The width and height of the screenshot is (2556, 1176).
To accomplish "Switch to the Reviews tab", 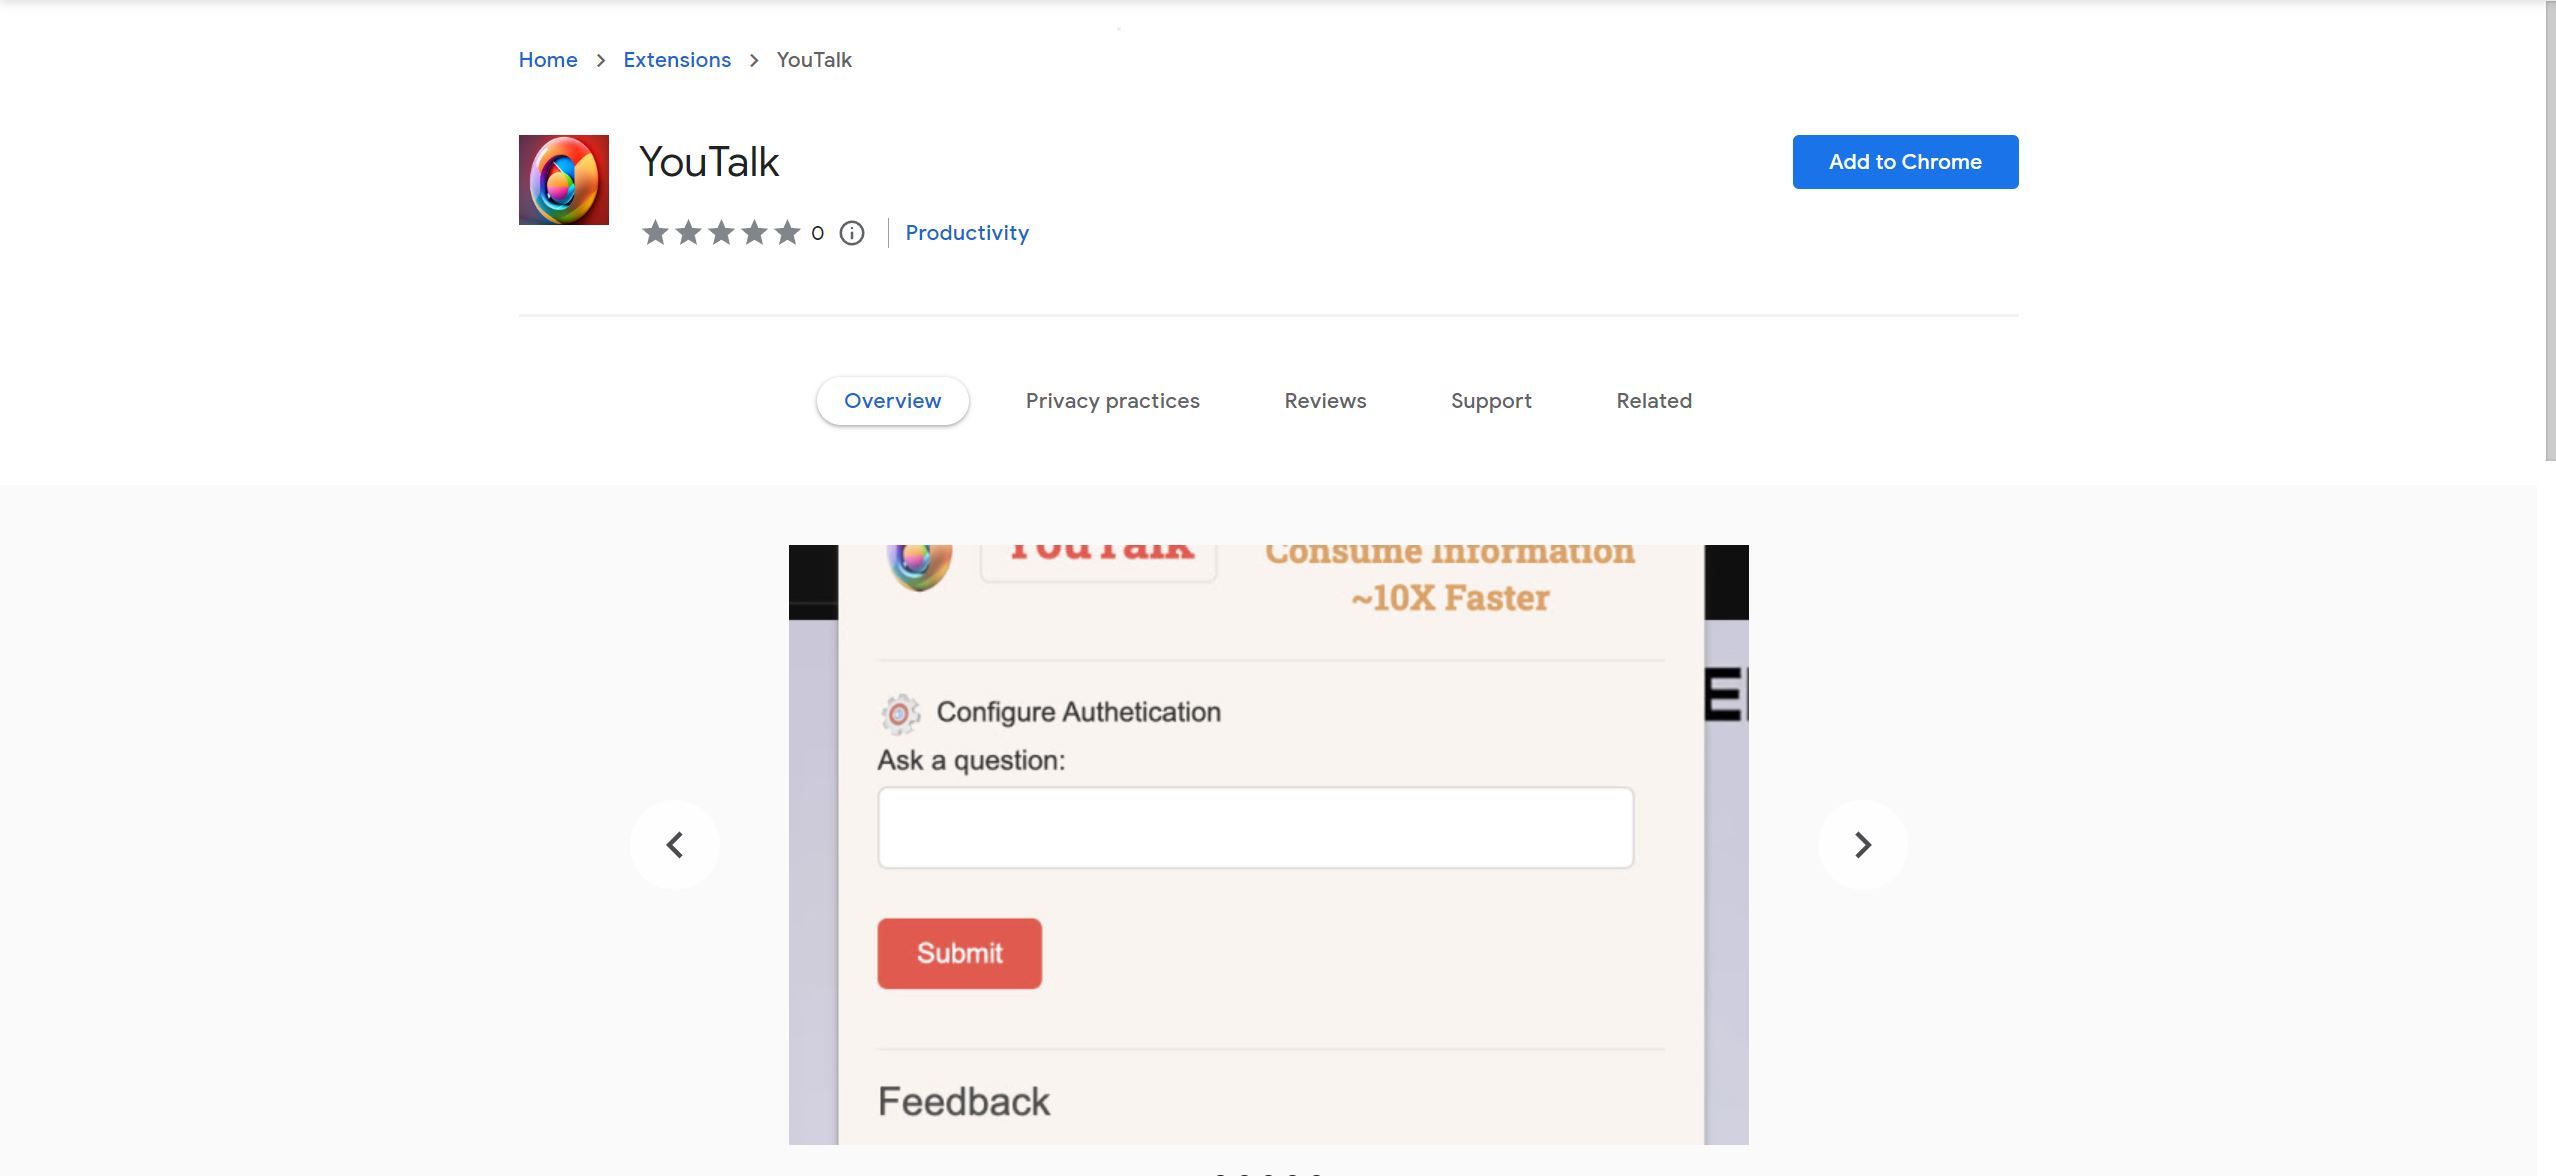I will 1324,400.
